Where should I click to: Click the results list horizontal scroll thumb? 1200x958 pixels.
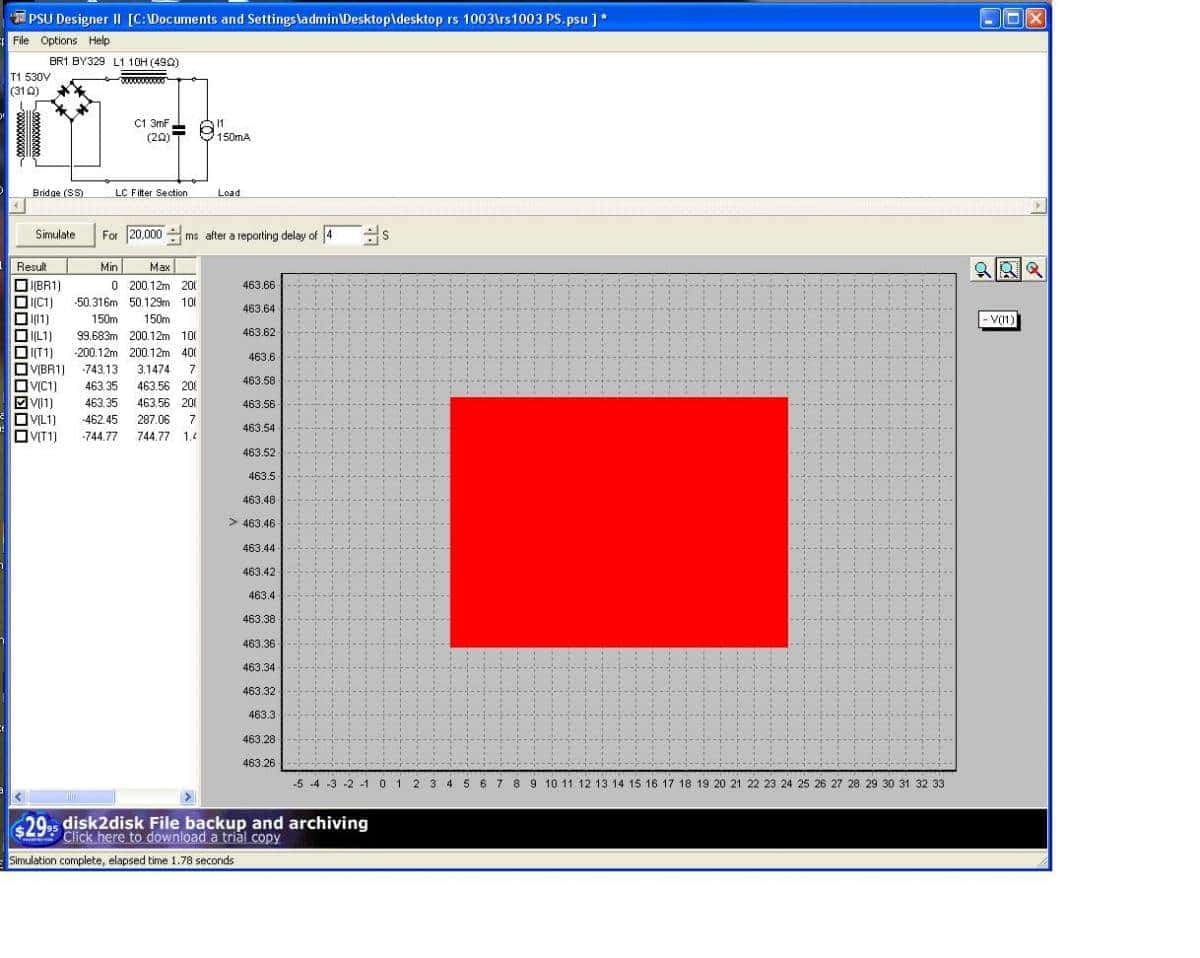point(71,797)
